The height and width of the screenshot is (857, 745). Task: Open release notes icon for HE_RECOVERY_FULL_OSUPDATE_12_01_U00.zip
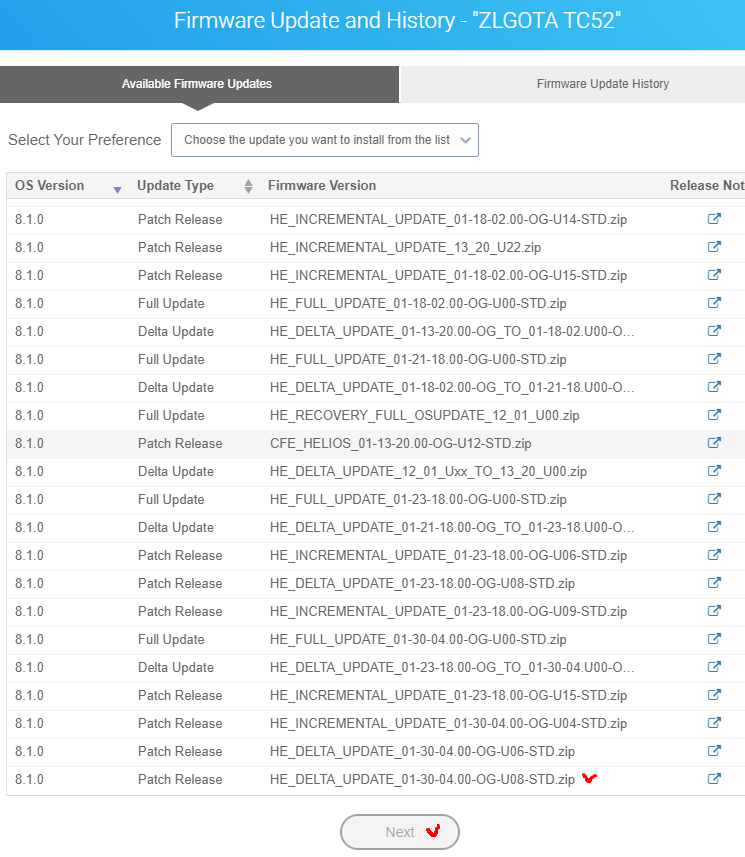714,415
